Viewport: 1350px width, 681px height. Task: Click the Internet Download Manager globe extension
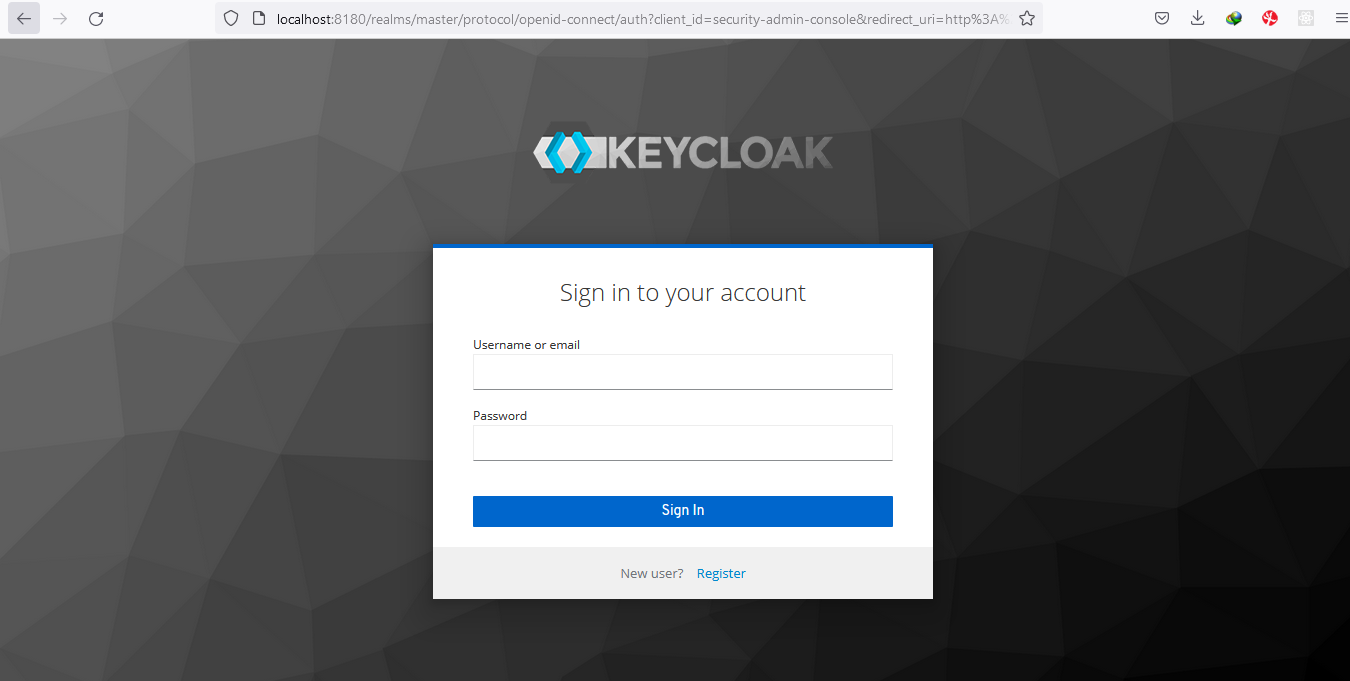pyautogui.click(x=1234, y=18)
